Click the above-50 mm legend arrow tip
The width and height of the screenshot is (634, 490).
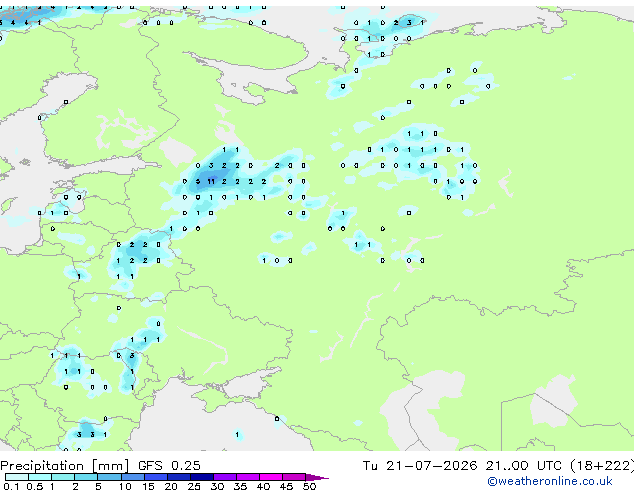pyautogui.click(x=317, y=478)
